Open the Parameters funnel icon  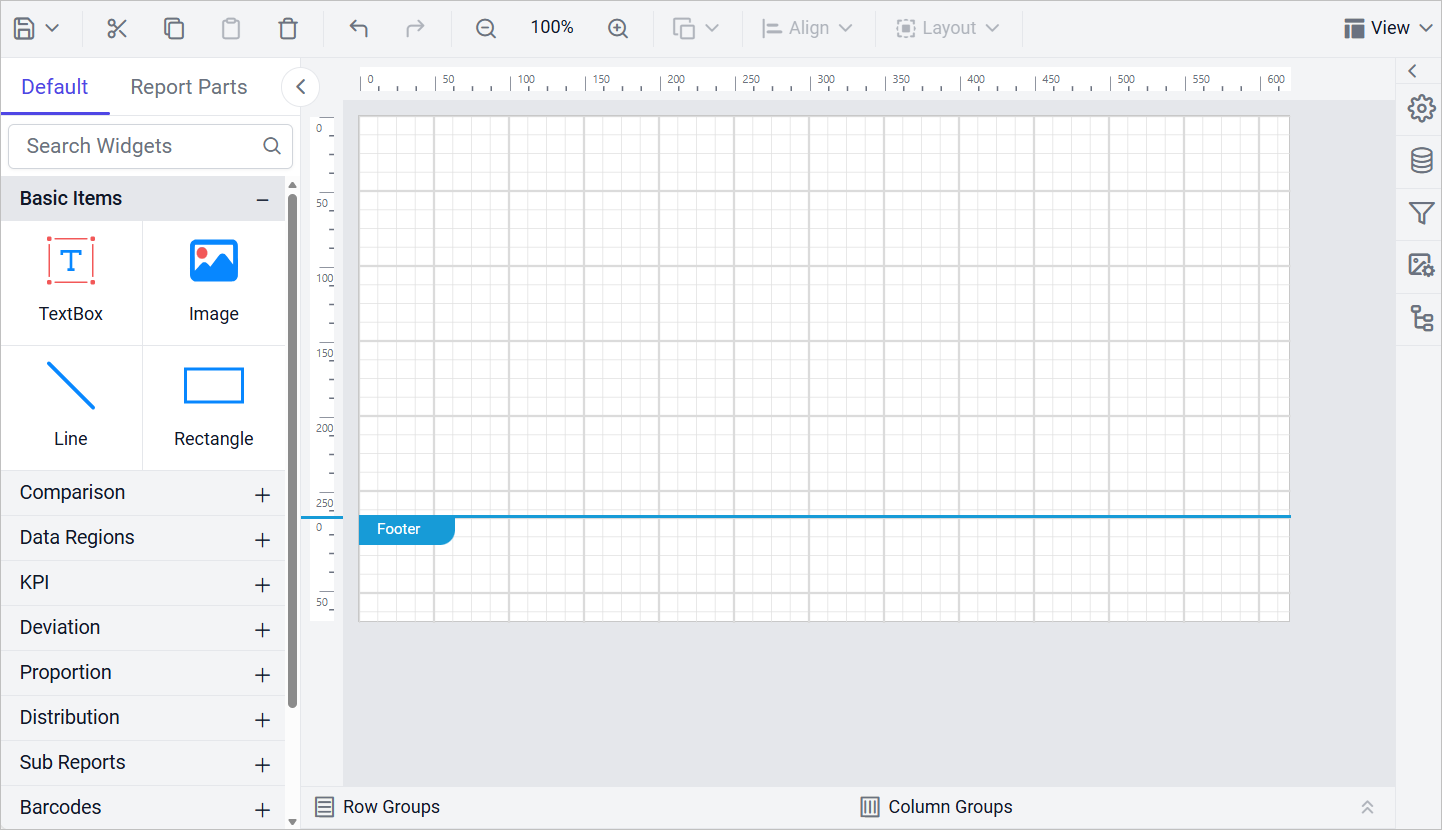[1421, 214]
